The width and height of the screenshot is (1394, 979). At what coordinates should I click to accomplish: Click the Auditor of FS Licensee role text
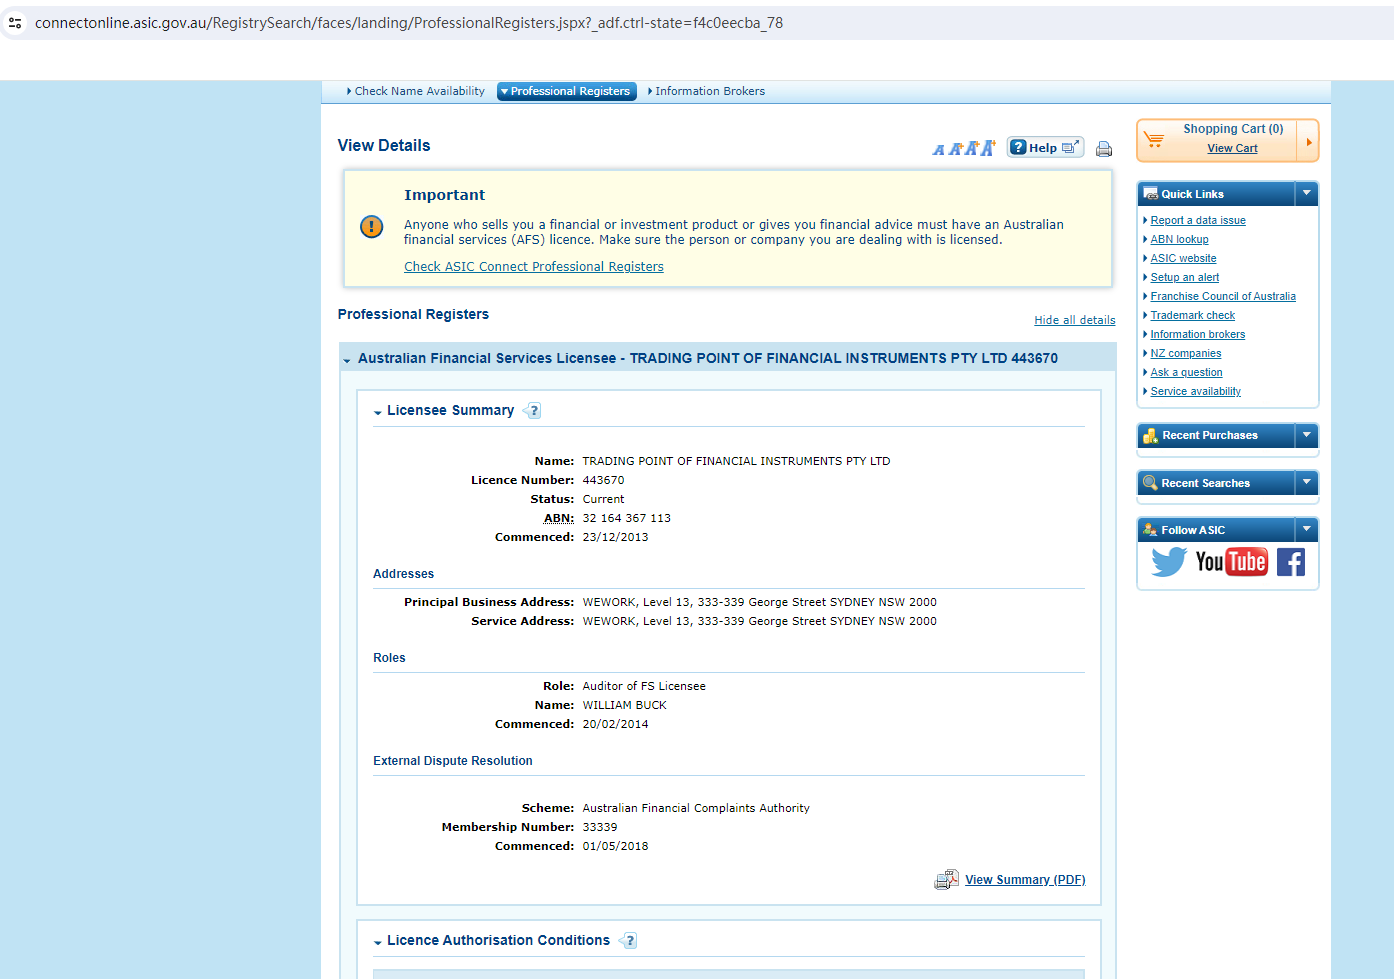click(644, 687)
